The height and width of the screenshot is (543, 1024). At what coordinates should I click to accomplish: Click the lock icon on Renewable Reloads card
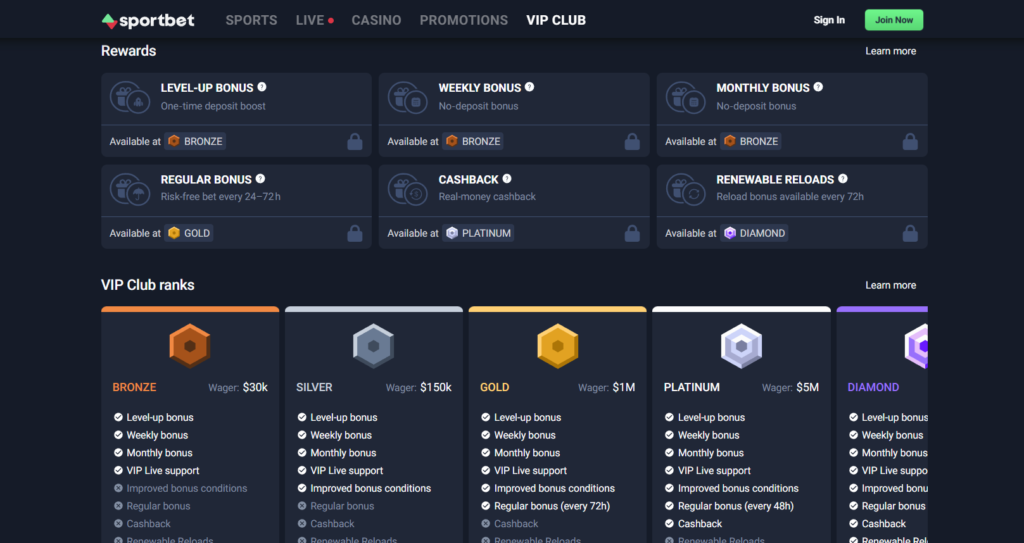910,233
